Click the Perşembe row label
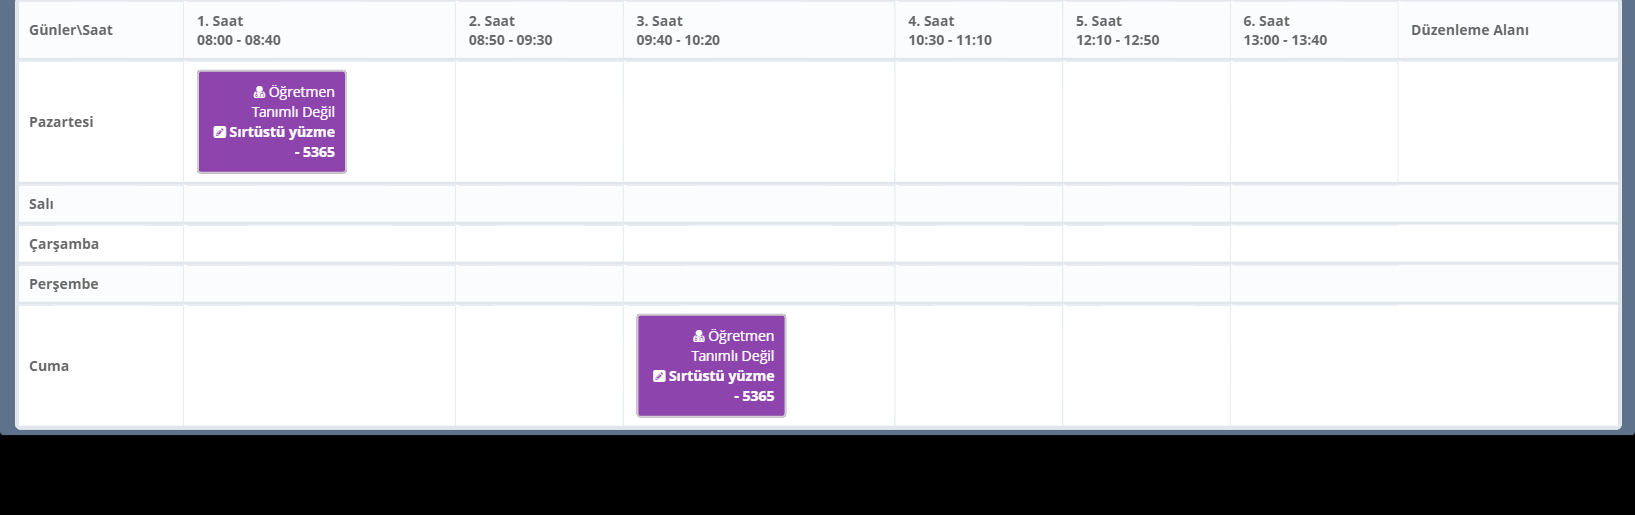This screenshot has width=1635, height=515. [64, 284]
